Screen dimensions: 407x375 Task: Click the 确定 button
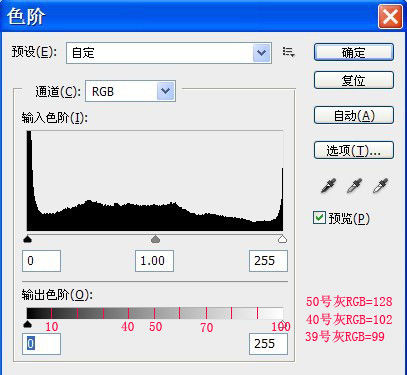tap(354, 52)
